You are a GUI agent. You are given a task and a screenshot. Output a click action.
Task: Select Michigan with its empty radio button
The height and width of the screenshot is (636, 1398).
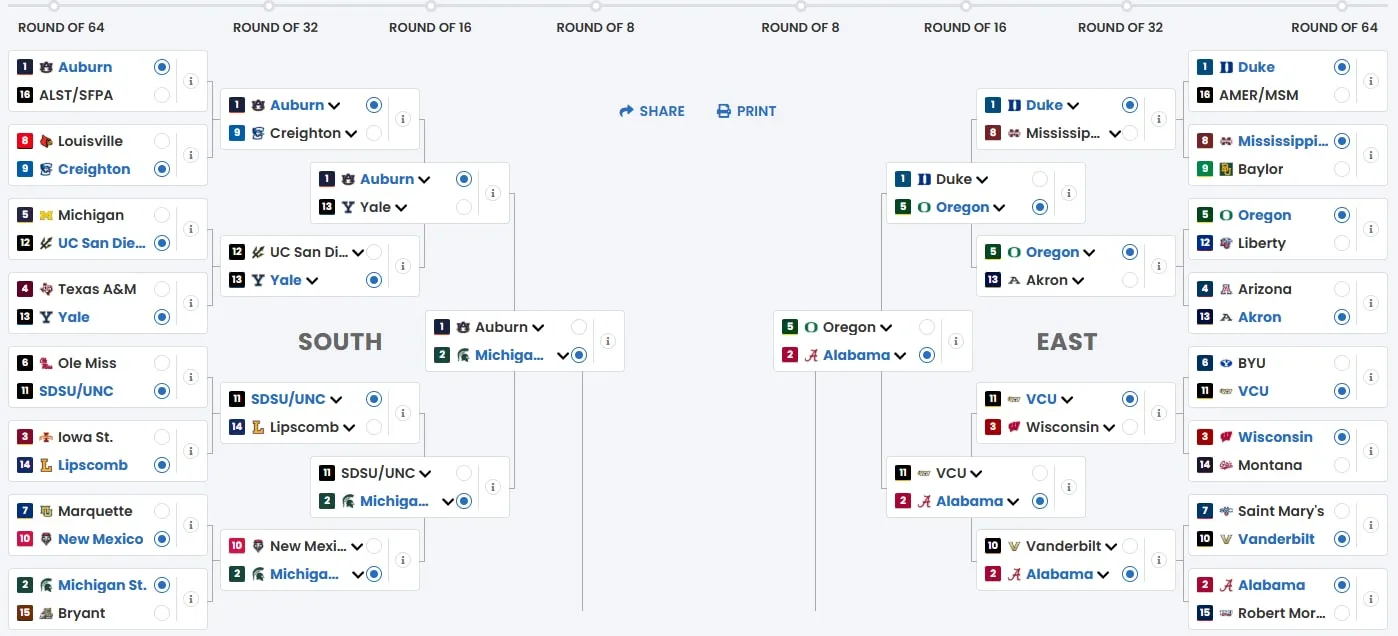pyautogui.click(x=162, y=215)
